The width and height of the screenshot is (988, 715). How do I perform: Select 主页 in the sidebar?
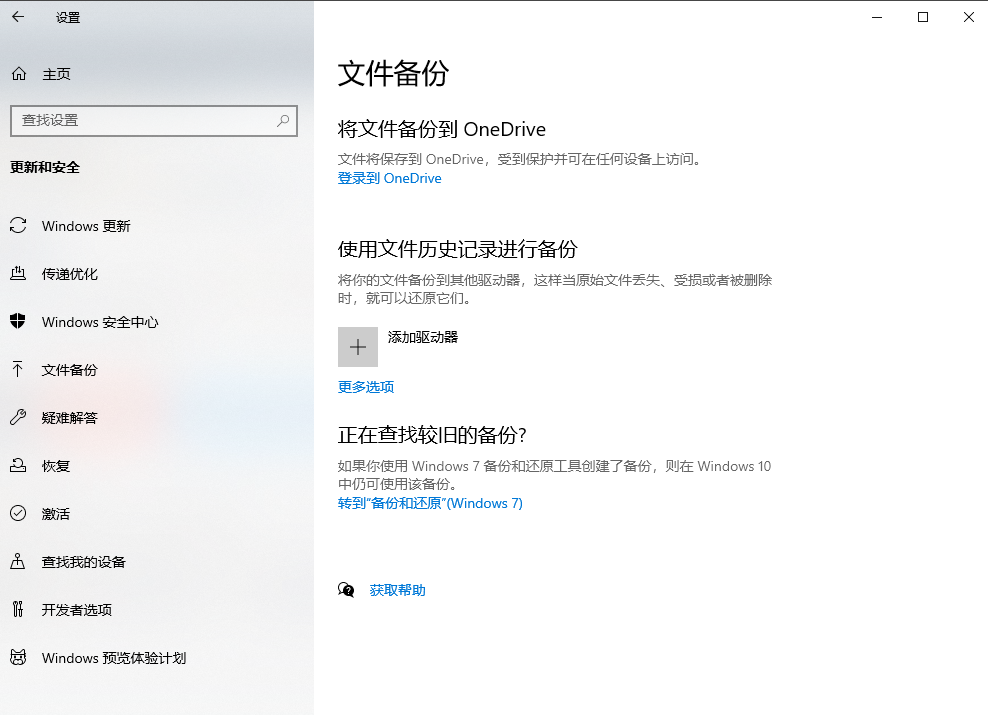[x=56, y=74]
